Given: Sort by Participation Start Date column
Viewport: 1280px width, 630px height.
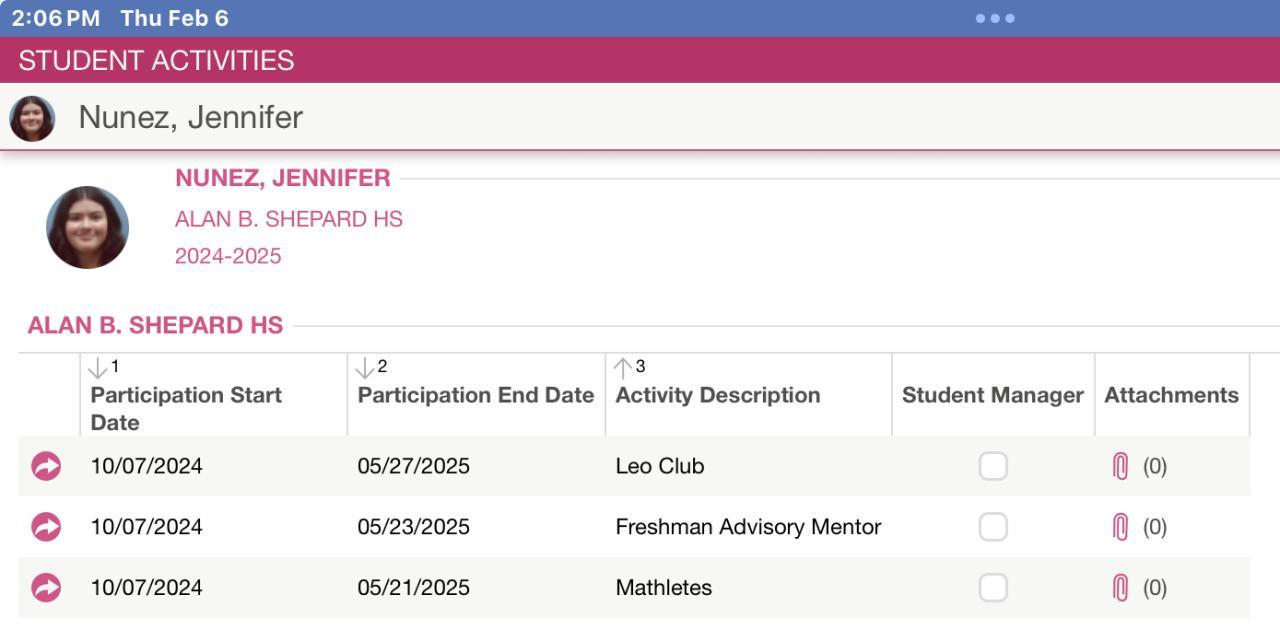Looking at the screenshot, I should [x=186, y=395].
